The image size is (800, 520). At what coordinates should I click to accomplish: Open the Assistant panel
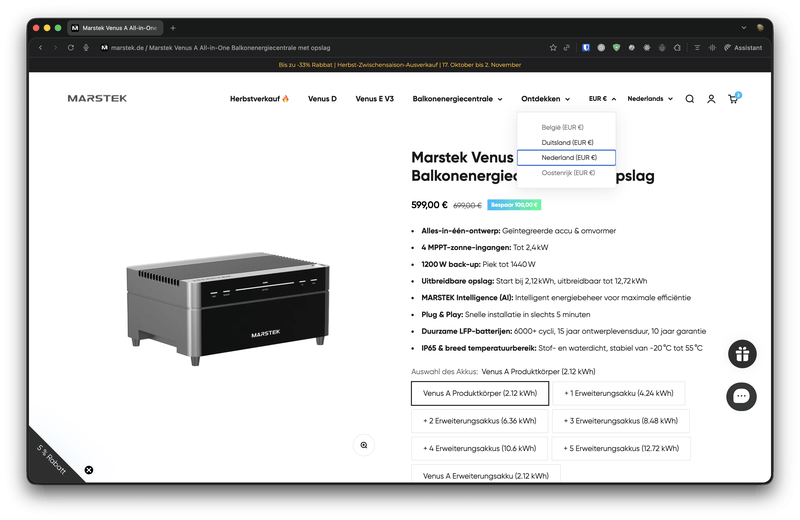click(743, 47)
